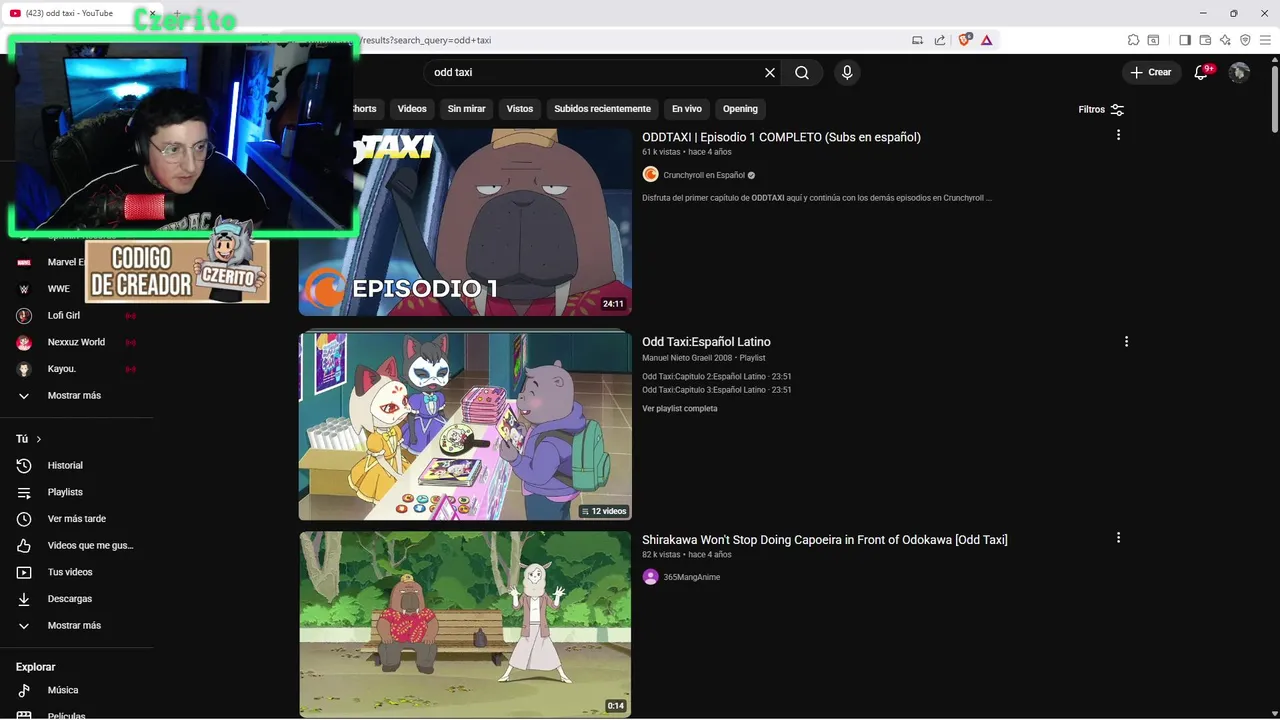Viewport: 1280px width, 720px height.
Task: Select the Videos filter chip
Action: coord(412,109)
